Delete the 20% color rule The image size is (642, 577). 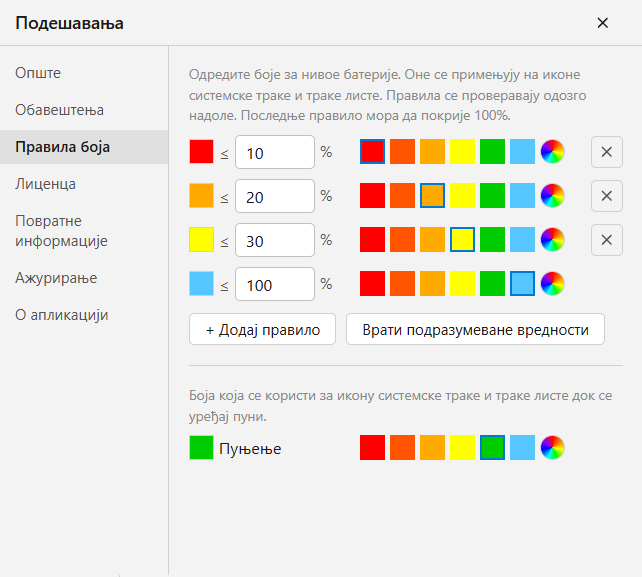click(x=606, y=196)
